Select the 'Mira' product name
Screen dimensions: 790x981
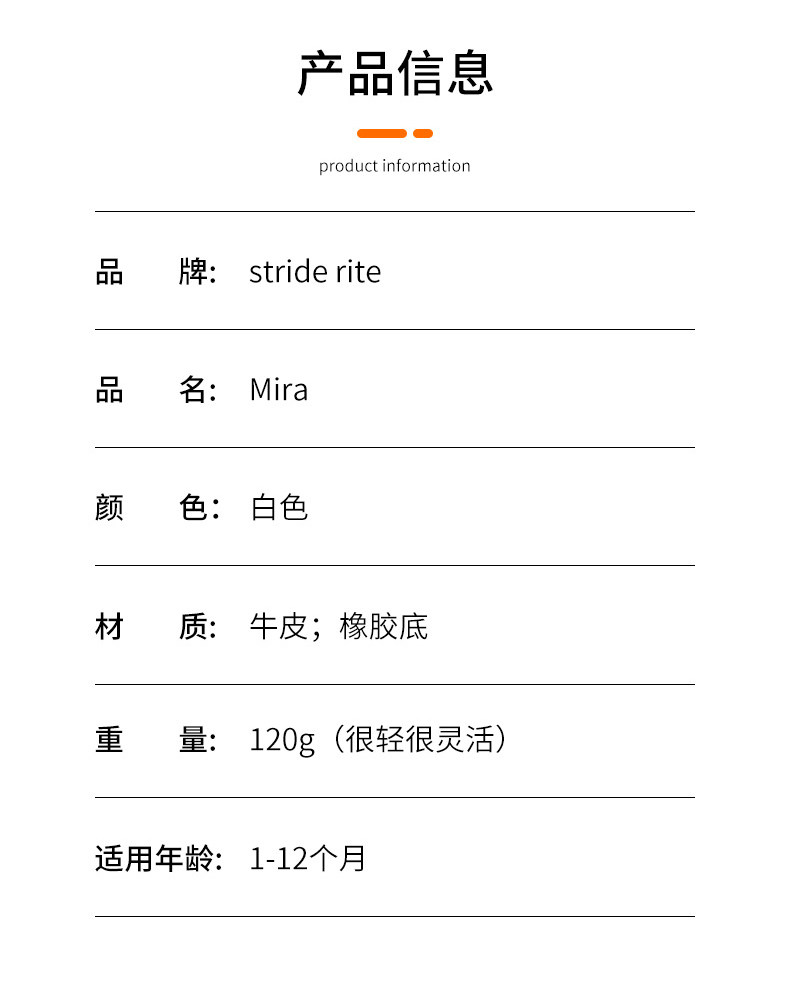tap(278, 390)
